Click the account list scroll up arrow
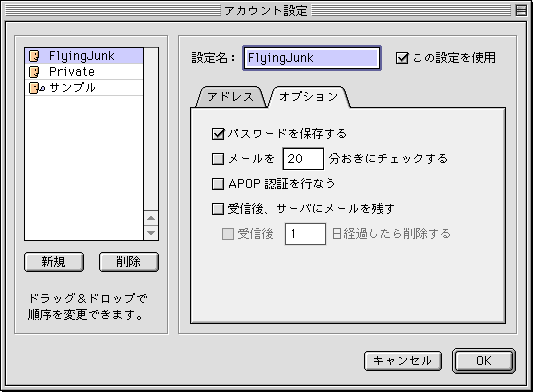533x392 pixels. (151, 218)
